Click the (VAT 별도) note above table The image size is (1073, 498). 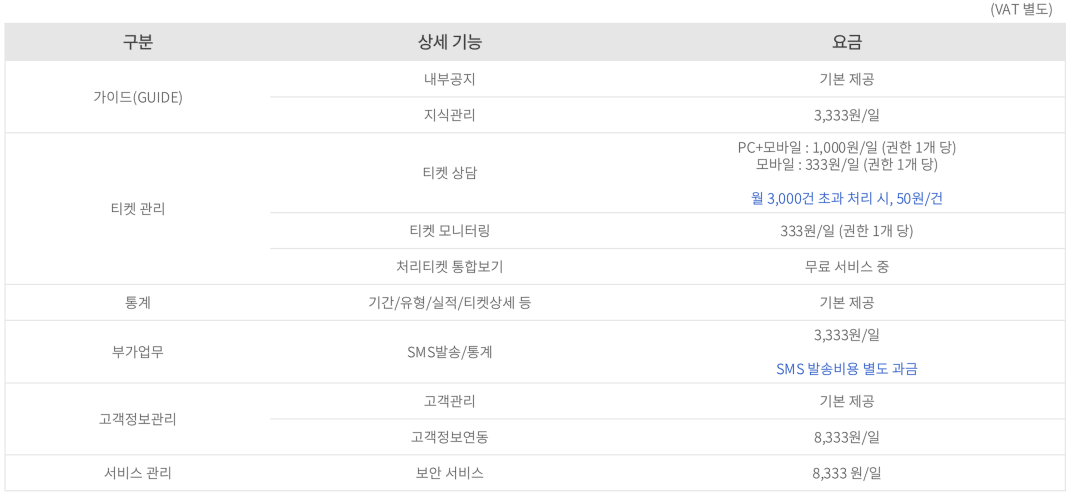(x=1020, y=10)
